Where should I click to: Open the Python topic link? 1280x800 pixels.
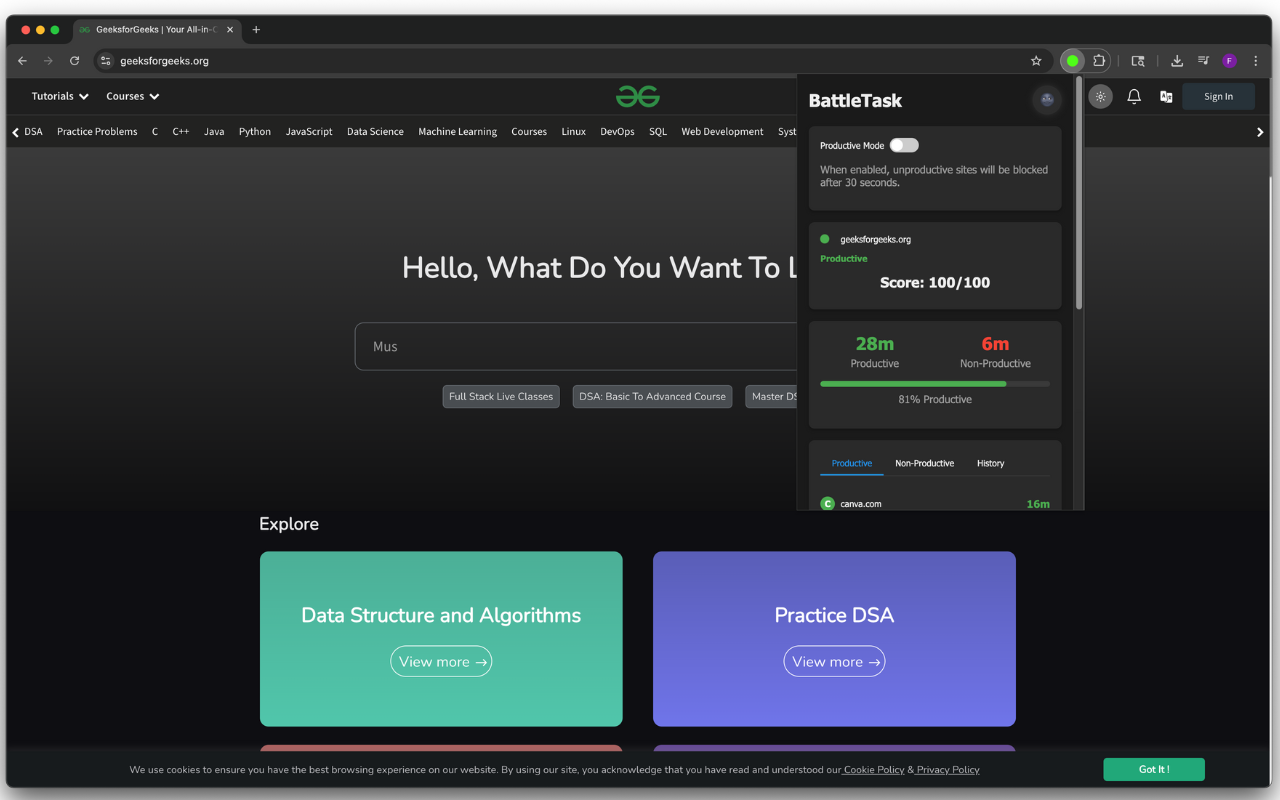tap(255, 132)
